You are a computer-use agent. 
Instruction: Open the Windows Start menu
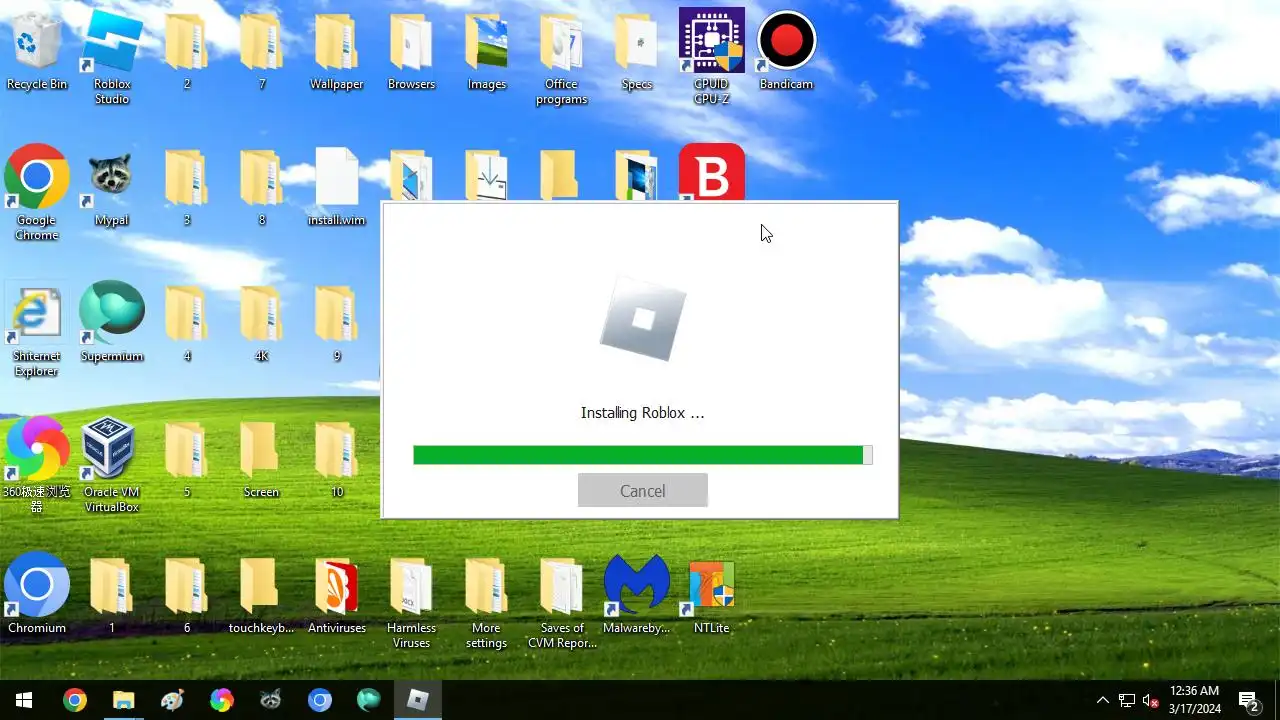pos(24,700)
